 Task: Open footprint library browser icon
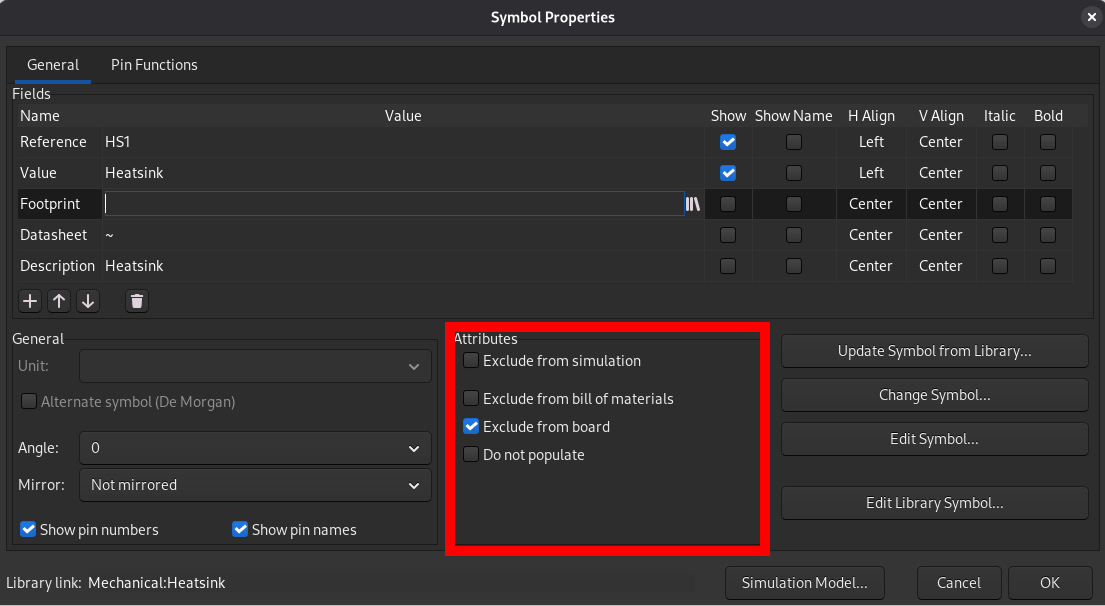point(692,204)
